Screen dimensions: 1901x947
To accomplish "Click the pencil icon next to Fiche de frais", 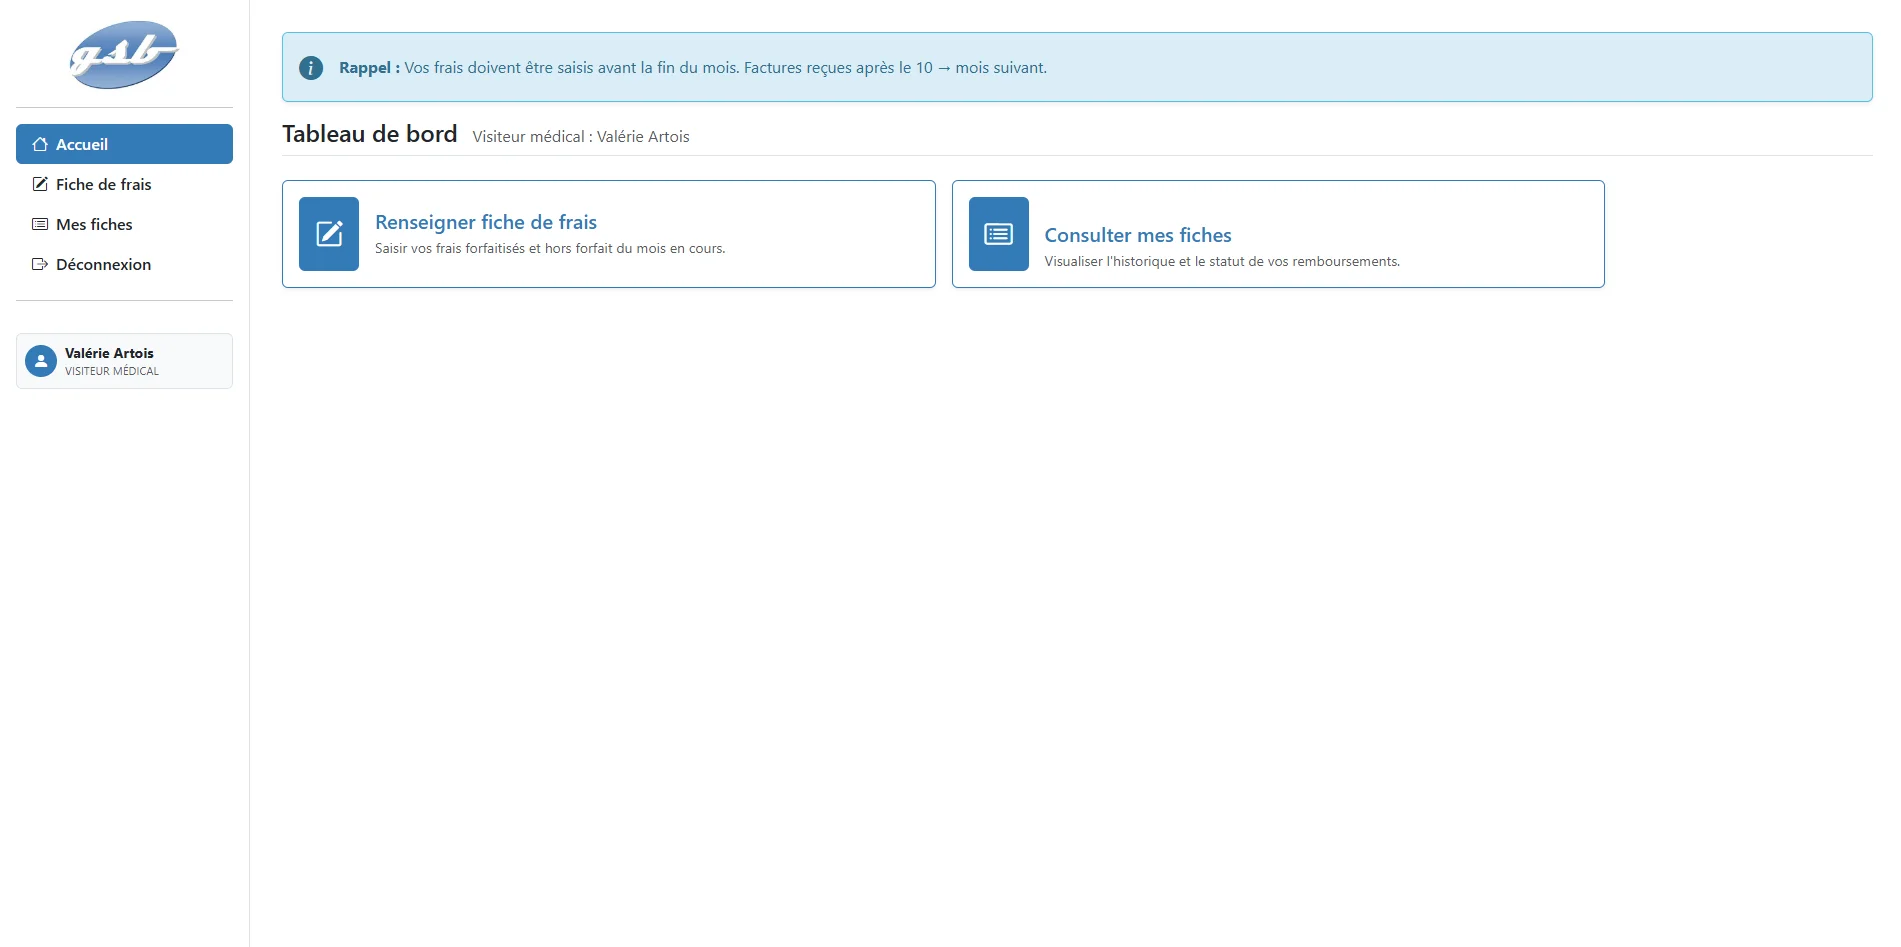I will (x=40, y=184).
